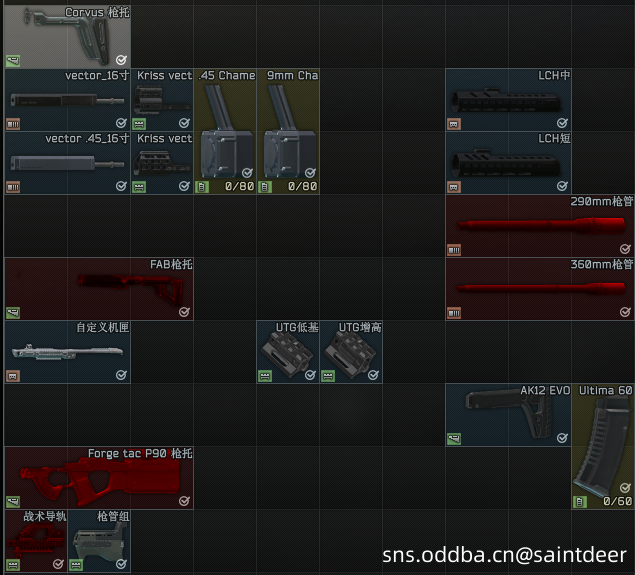Viewport: 635px width, 575px height.
Task: Click checkmark icon on LCH短
Action: 562,186
